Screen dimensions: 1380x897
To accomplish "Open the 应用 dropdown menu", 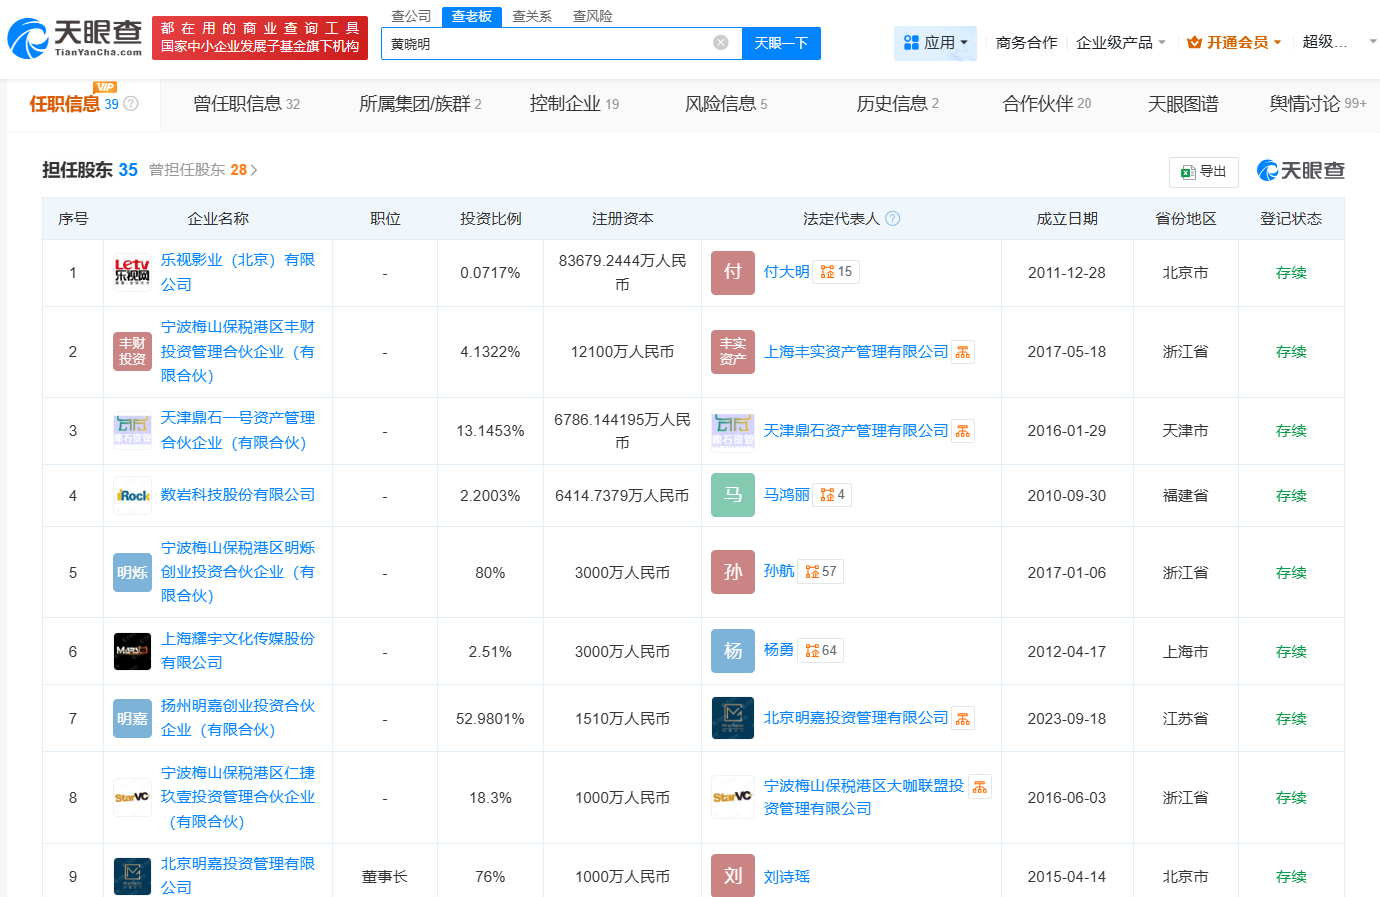I will point(935,44).
